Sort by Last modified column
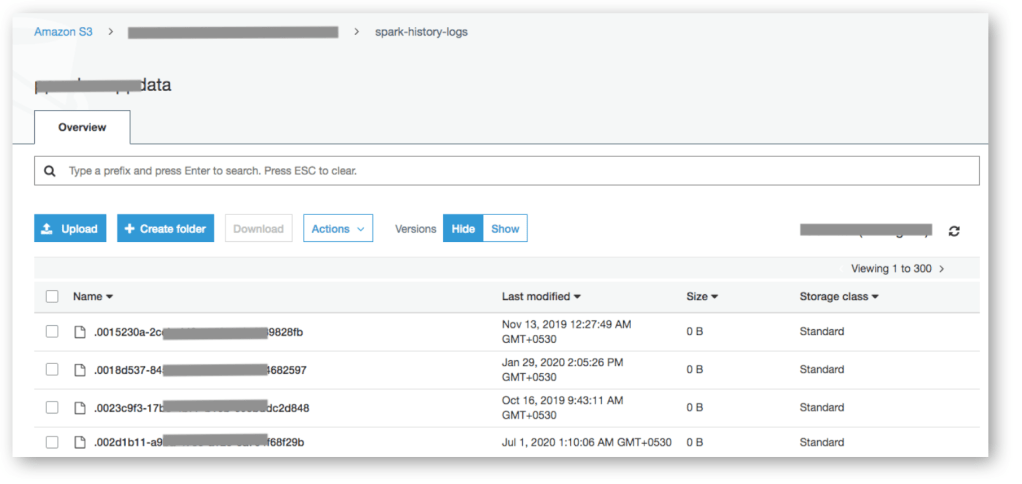The height and width of the screenshot is (484, 1022). [x=541, y=297]
